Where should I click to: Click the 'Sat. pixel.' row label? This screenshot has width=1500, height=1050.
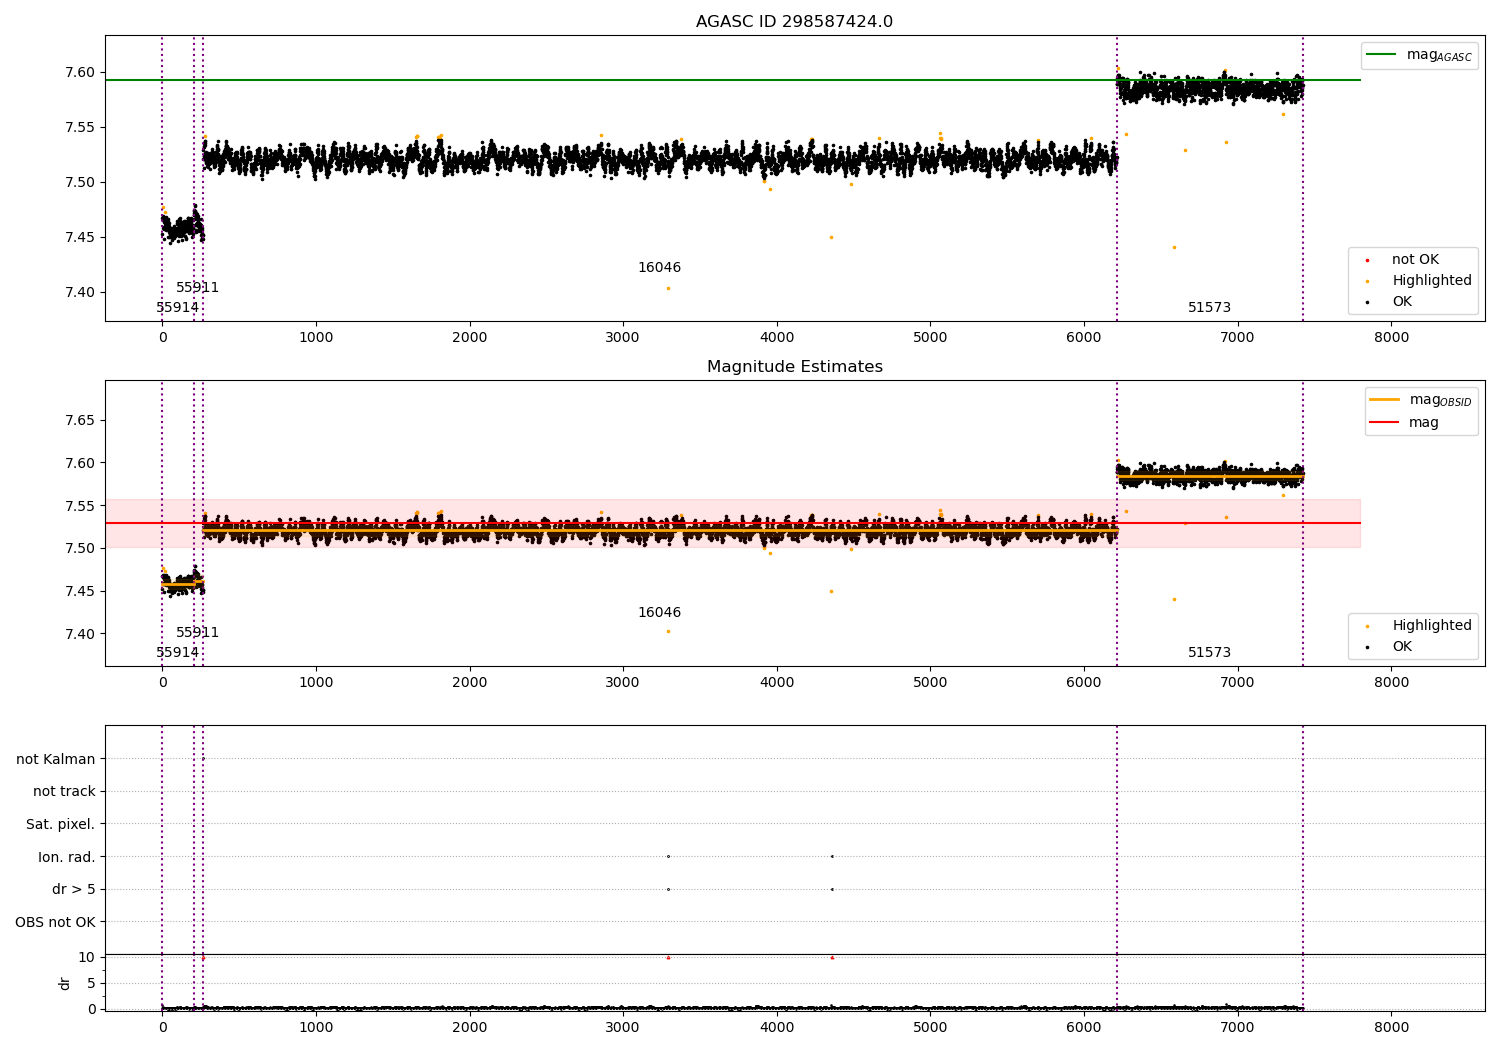[x=61, y=825]
